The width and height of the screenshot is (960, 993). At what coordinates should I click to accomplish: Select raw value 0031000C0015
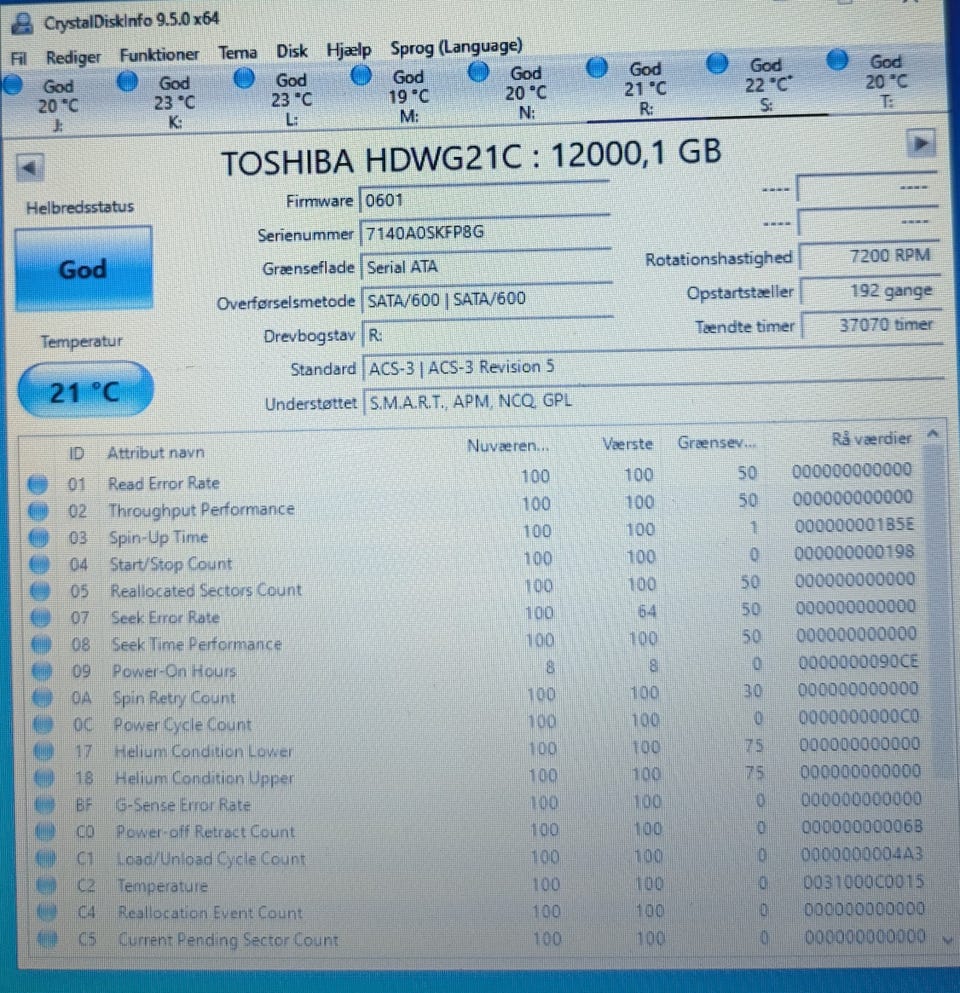click(x=863, y=882)
